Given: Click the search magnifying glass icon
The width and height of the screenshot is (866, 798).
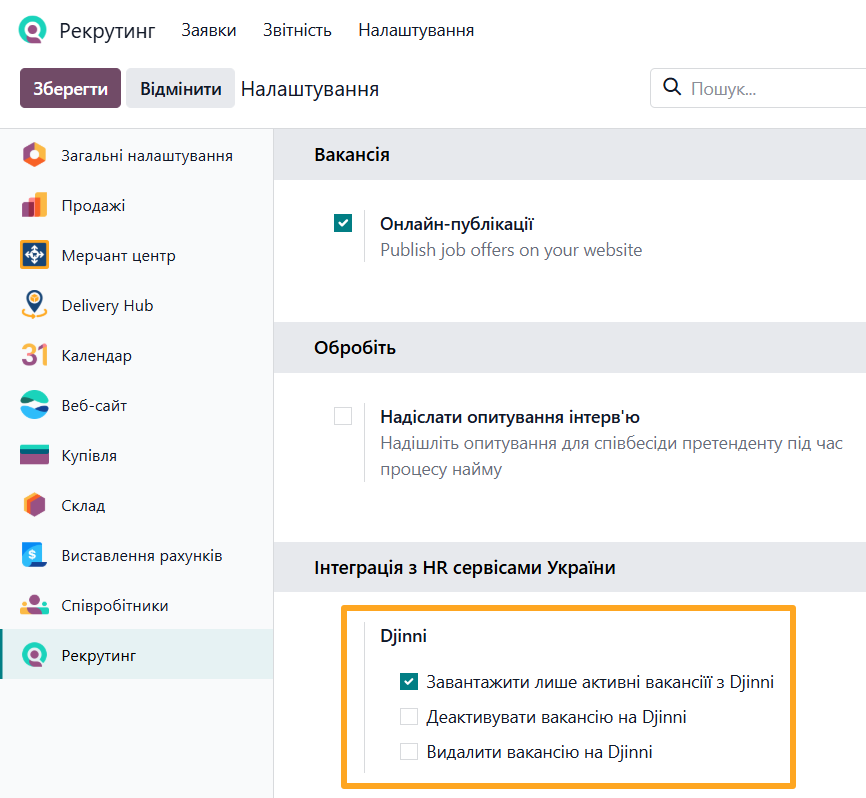Looking at the screenshot, I should [x=672, y=87].
